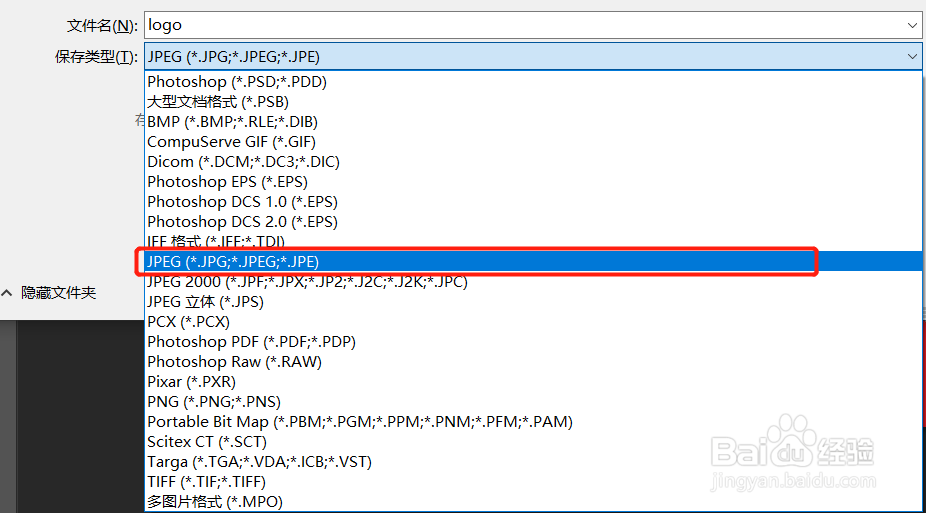This screenshot has width=926, height=513.
Task: Select Photoshop (*.PSD;*.PDD) format
Action: 533,81
